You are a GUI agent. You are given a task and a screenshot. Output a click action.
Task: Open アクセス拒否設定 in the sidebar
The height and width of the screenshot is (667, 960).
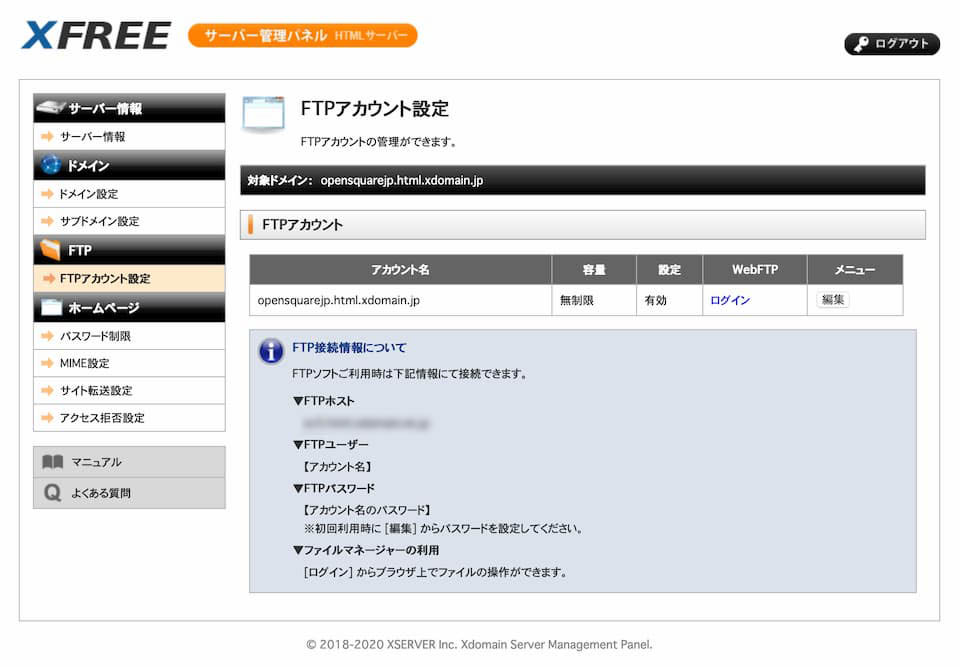coord(102,418)
